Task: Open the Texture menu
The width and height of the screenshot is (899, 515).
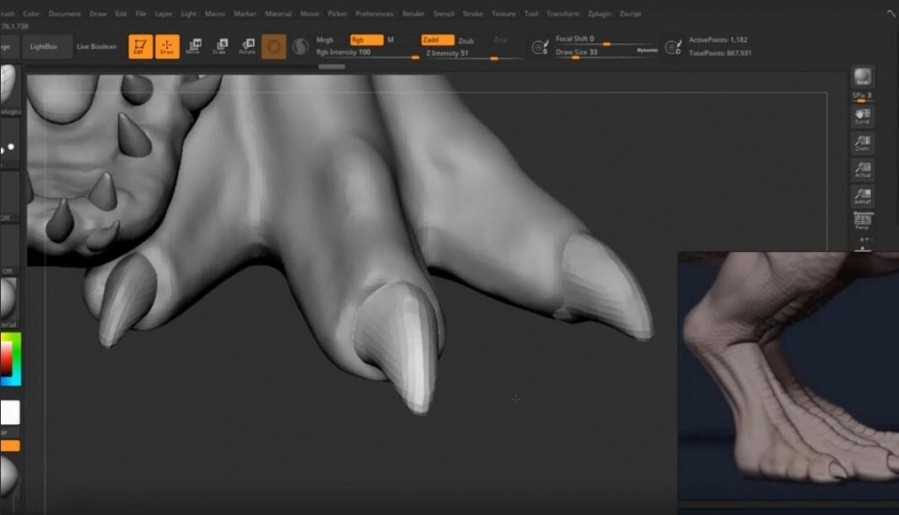Action: 503,13
